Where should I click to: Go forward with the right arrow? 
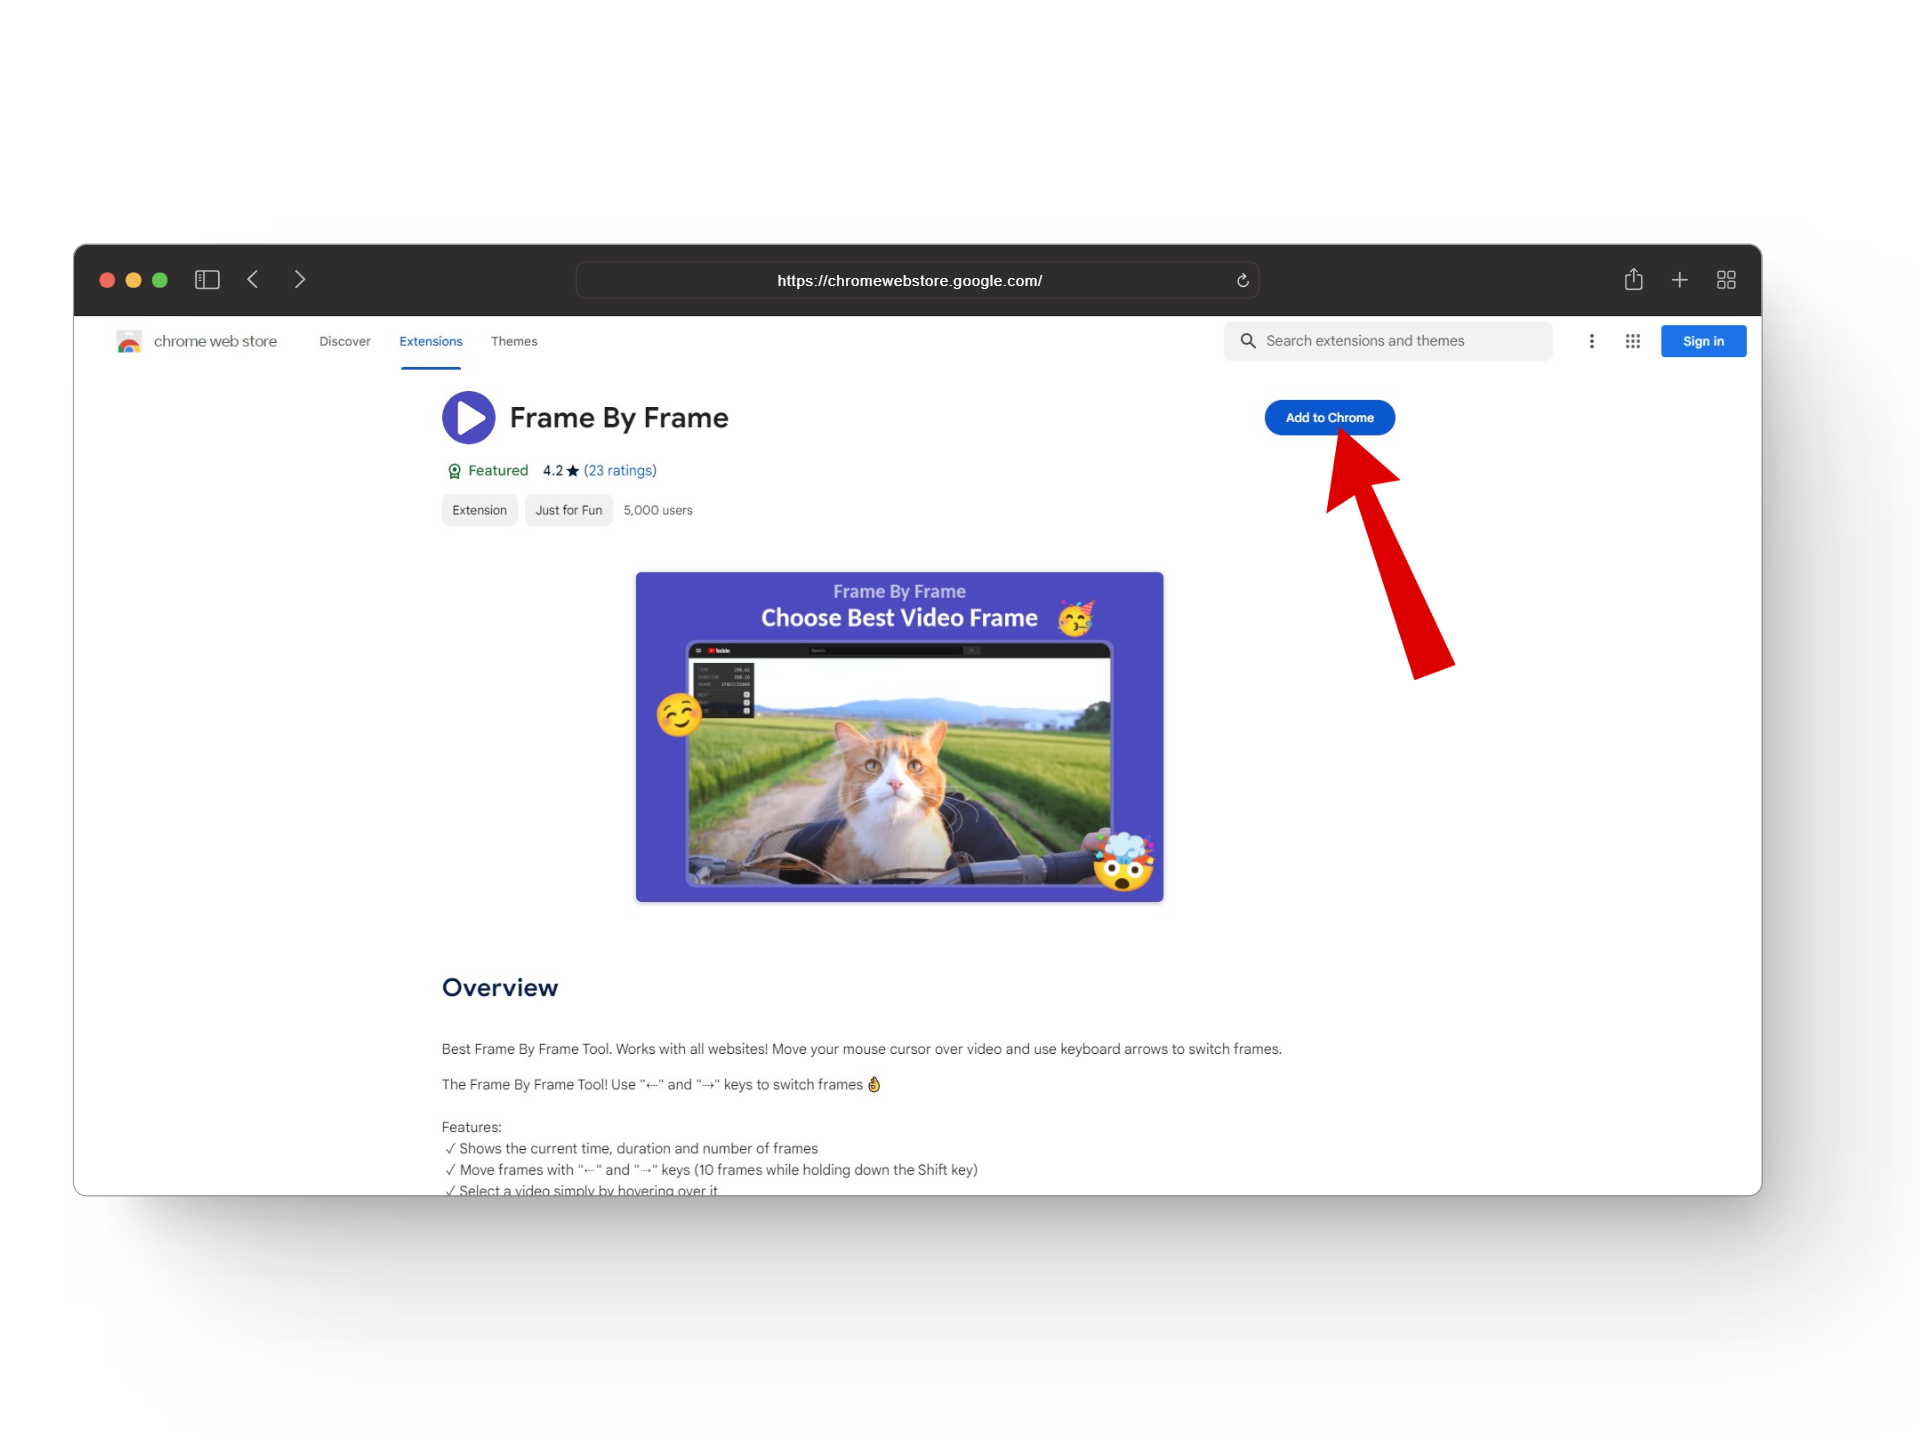click(x=299, y=280)
